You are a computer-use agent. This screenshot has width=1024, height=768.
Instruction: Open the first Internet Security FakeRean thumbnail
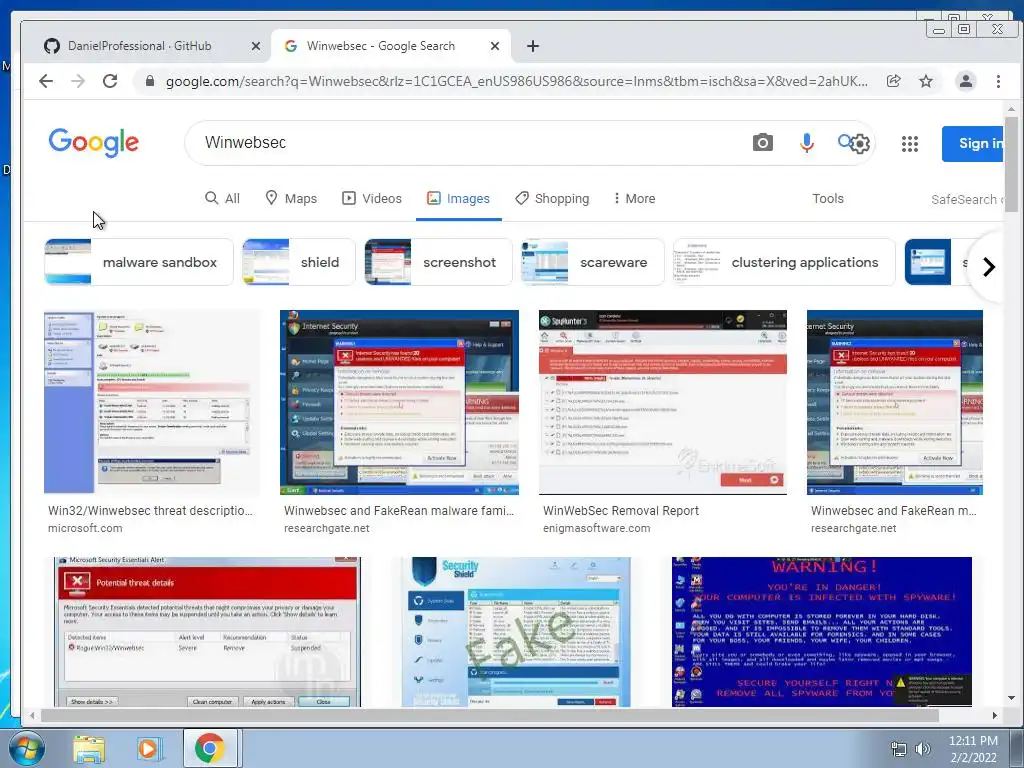(x=399, y=402)
